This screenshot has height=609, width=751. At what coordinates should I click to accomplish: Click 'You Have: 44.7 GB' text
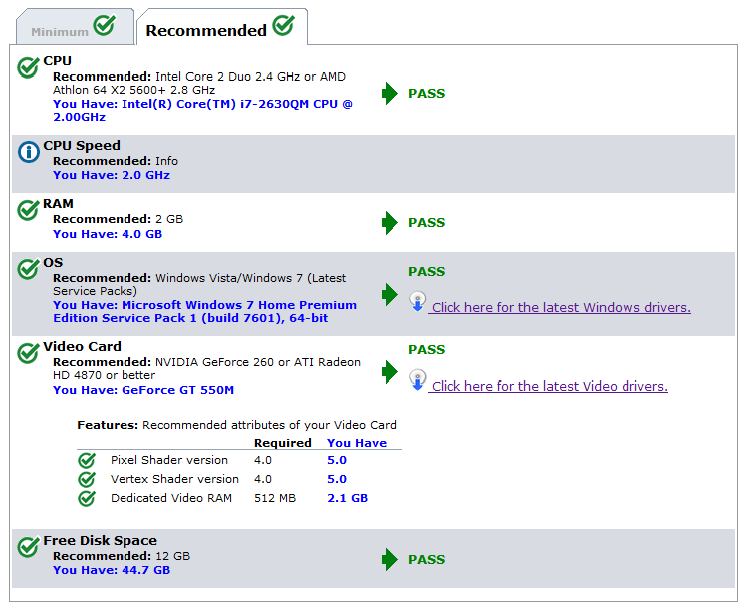[111, 570]
